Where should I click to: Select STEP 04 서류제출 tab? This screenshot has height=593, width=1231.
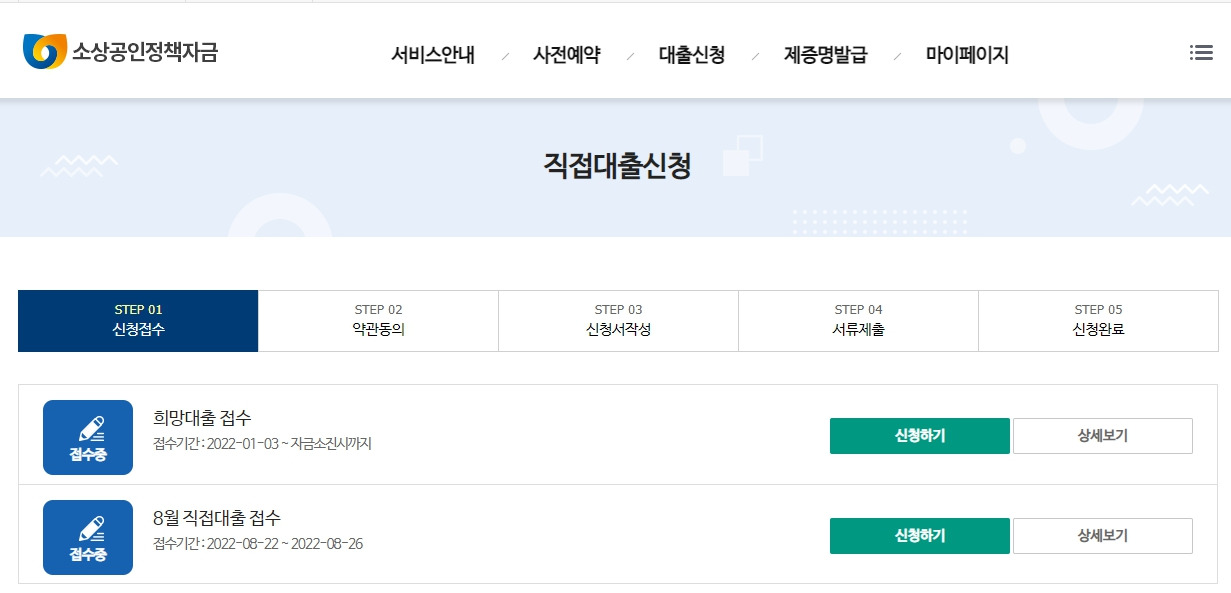click(x=858, y=321)
